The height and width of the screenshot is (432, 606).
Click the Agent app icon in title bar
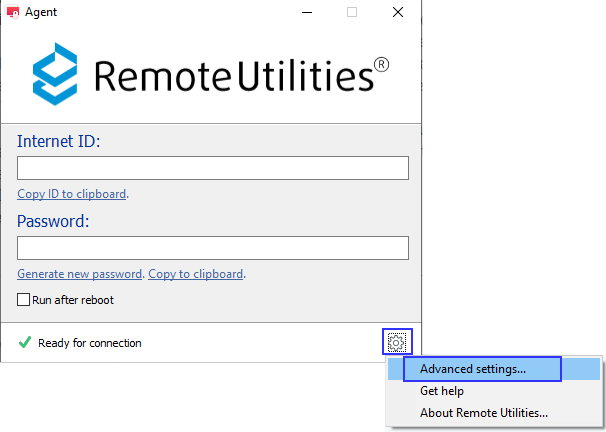point(13,13)
